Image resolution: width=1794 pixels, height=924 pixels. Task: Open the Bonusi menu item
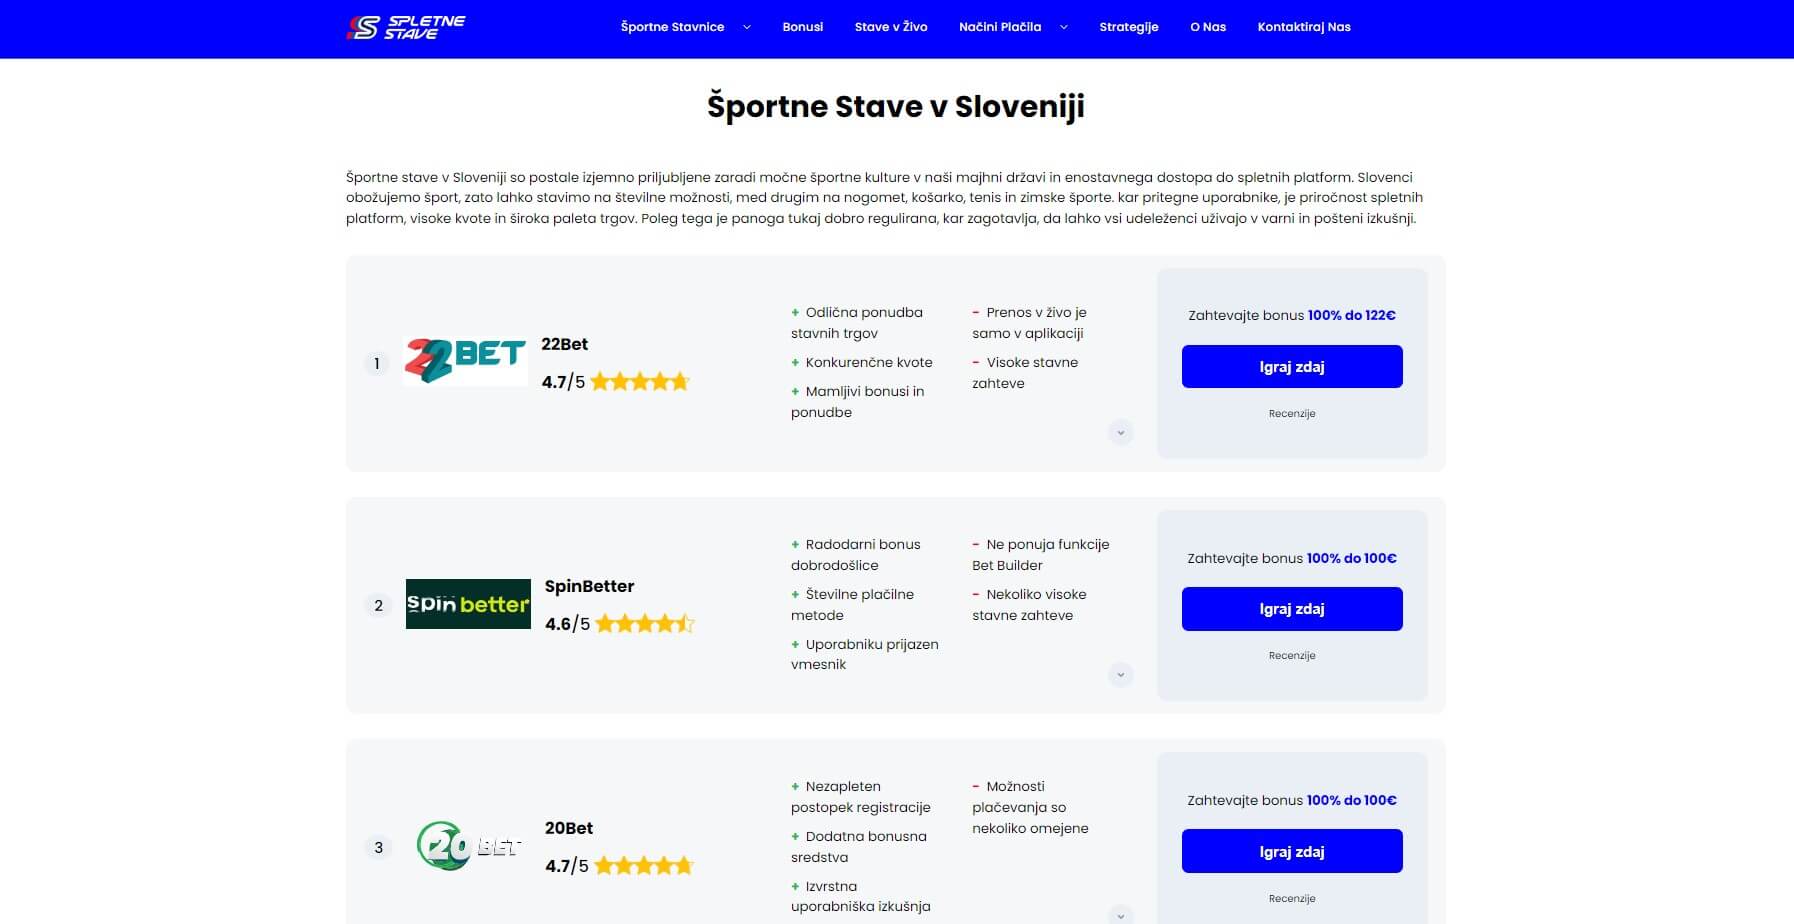[802, 27]
